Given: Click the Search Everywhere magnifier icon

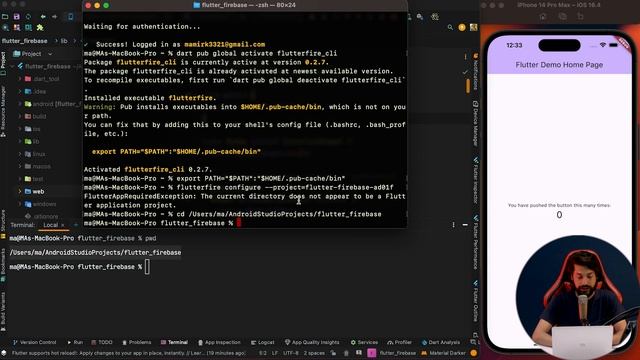Looking at the screenshot, I should coord(450,27).
